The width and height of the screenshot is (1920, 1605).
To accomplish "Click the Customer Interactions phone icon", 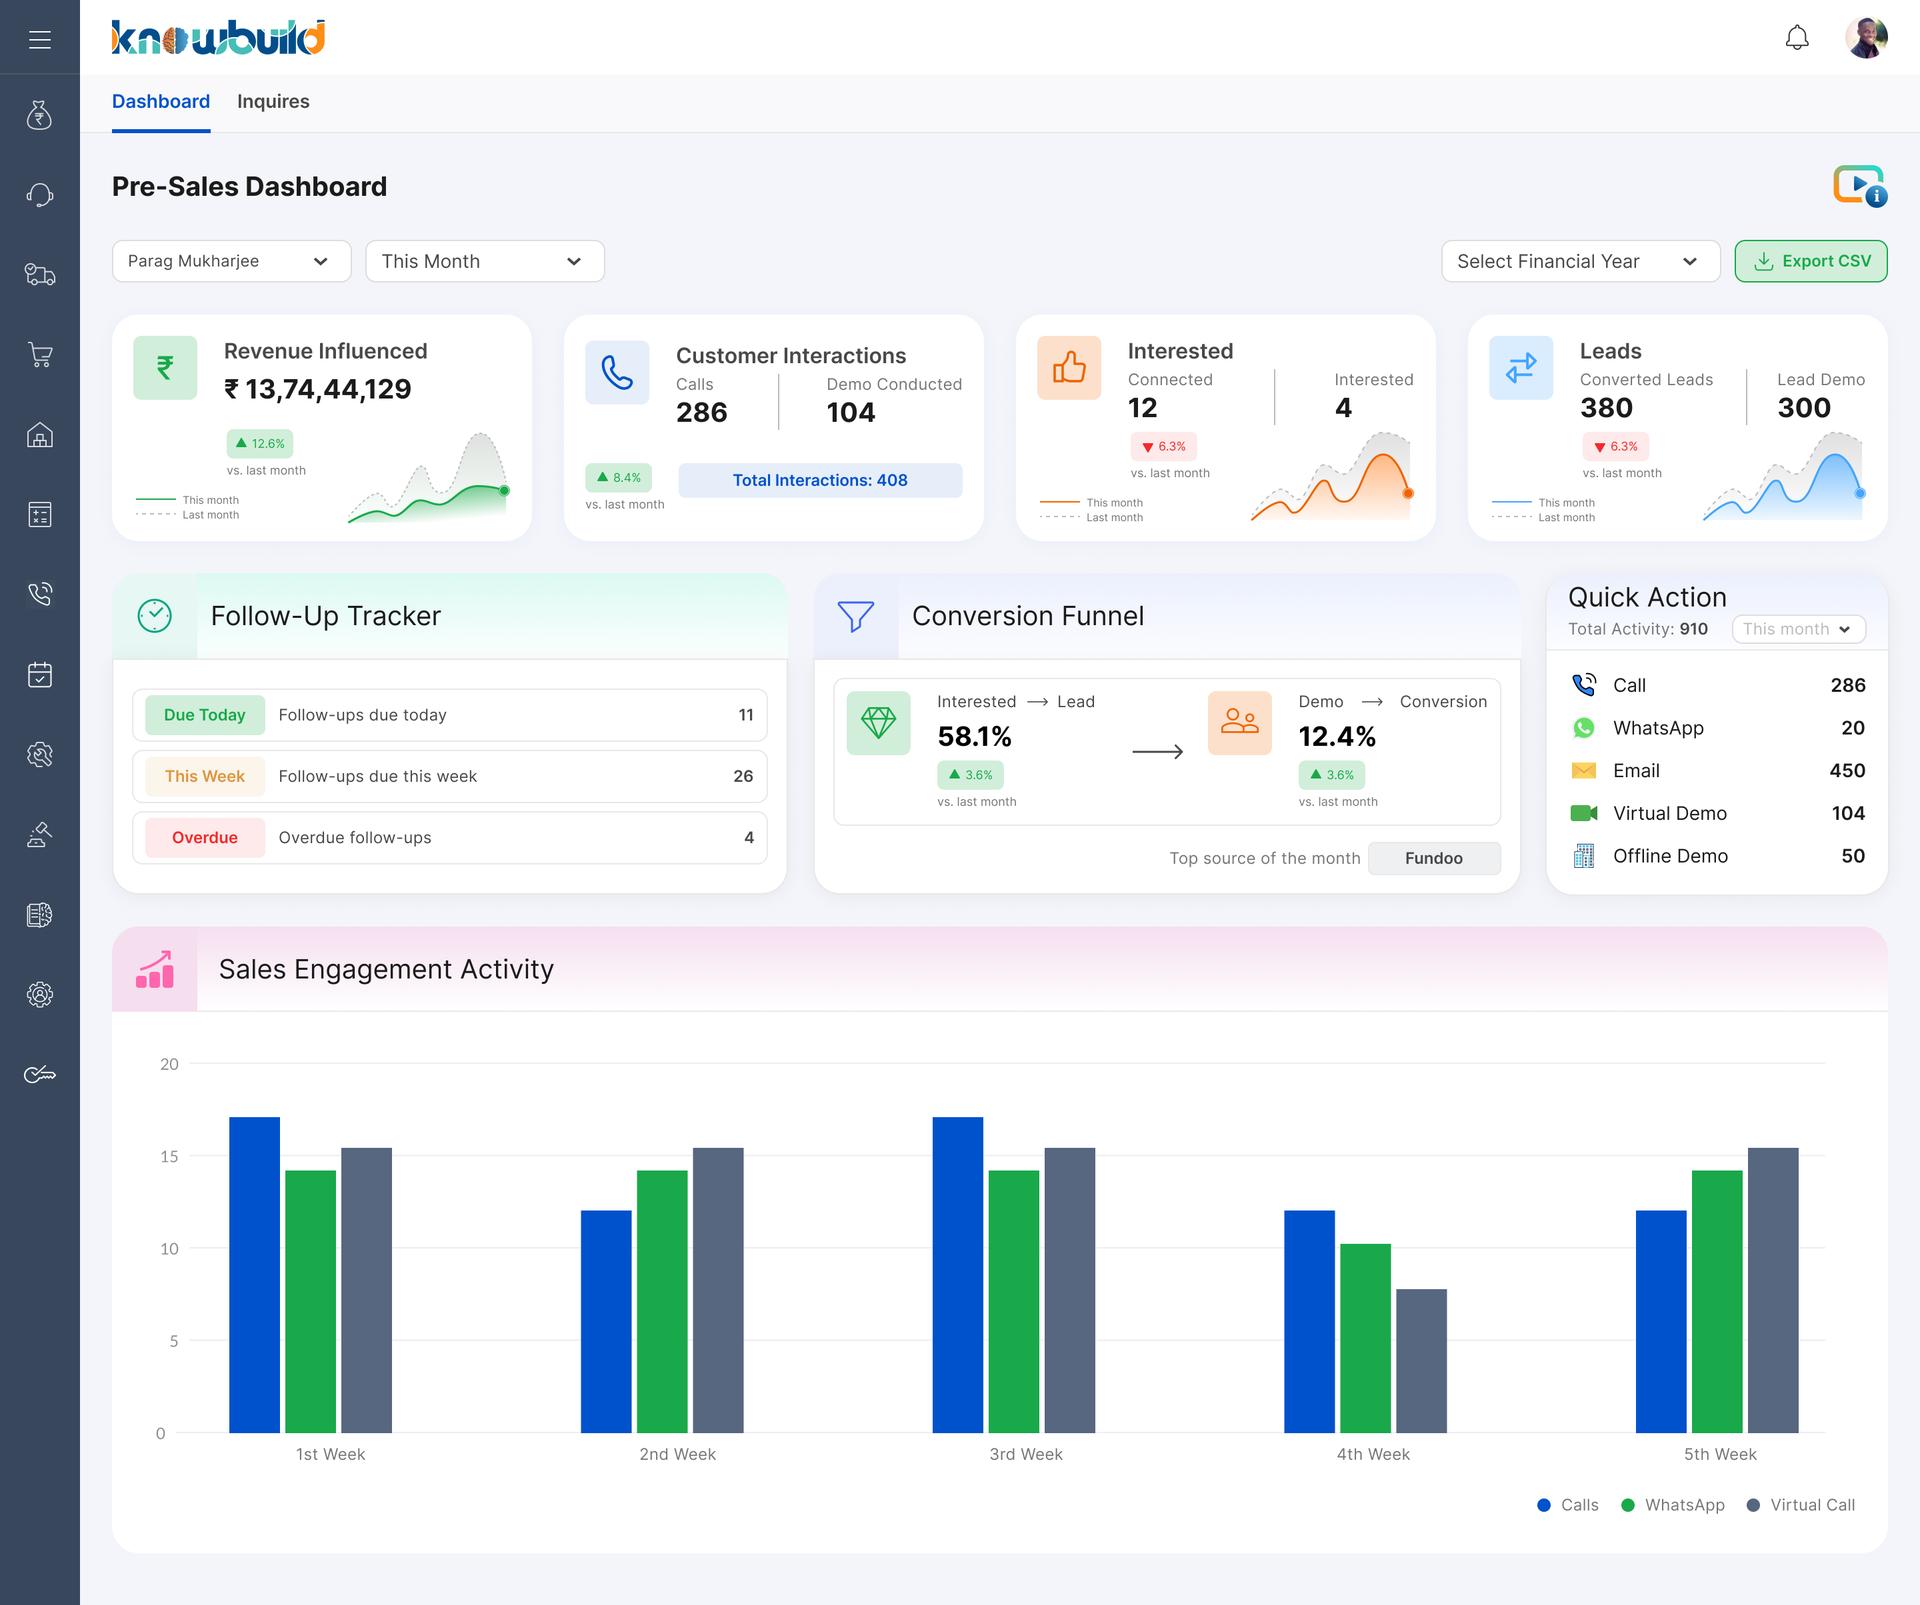I will [617, 372].
